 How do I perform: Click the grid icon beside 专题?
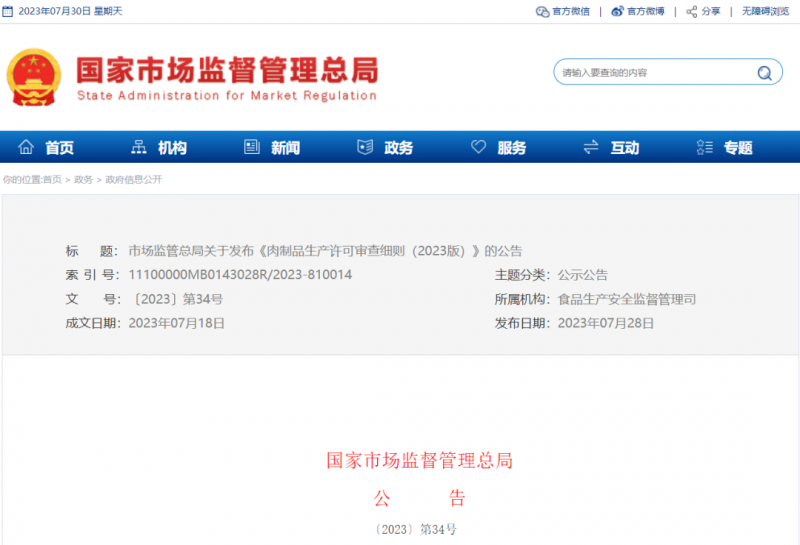click(705, 147)
